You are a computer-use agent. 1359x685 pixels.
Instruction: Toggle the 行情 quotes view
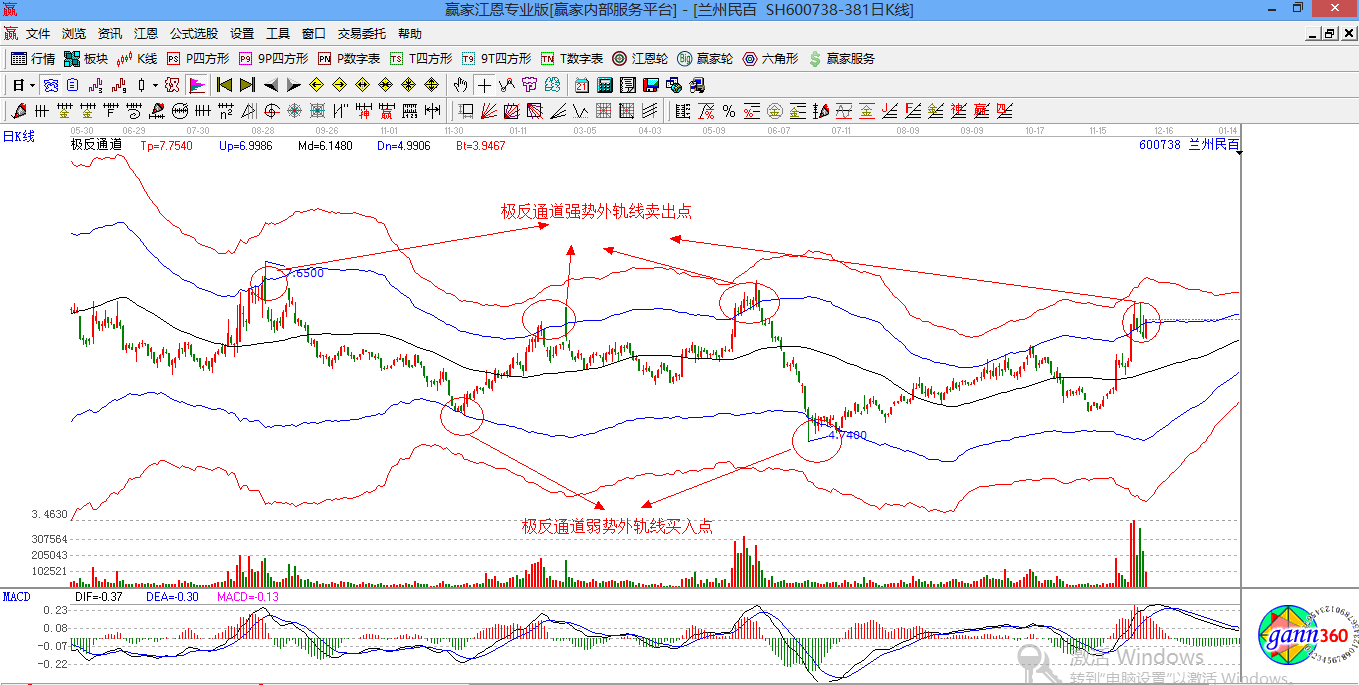coord(33,59)
